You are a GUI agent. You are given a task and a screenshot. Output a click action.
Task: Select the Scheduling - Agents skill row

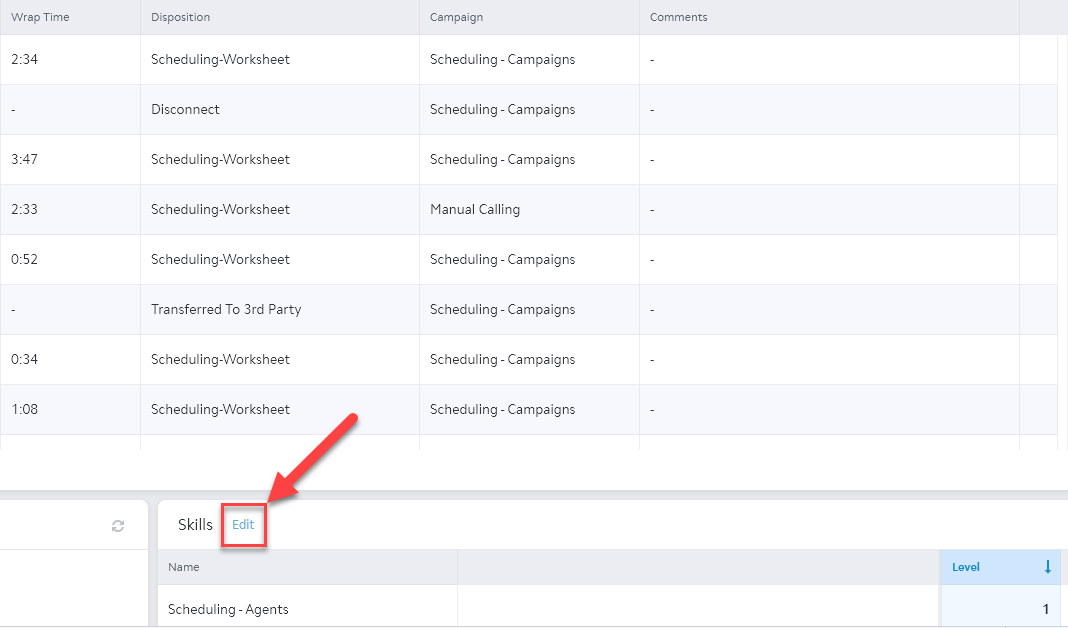[x=228, y=609]
